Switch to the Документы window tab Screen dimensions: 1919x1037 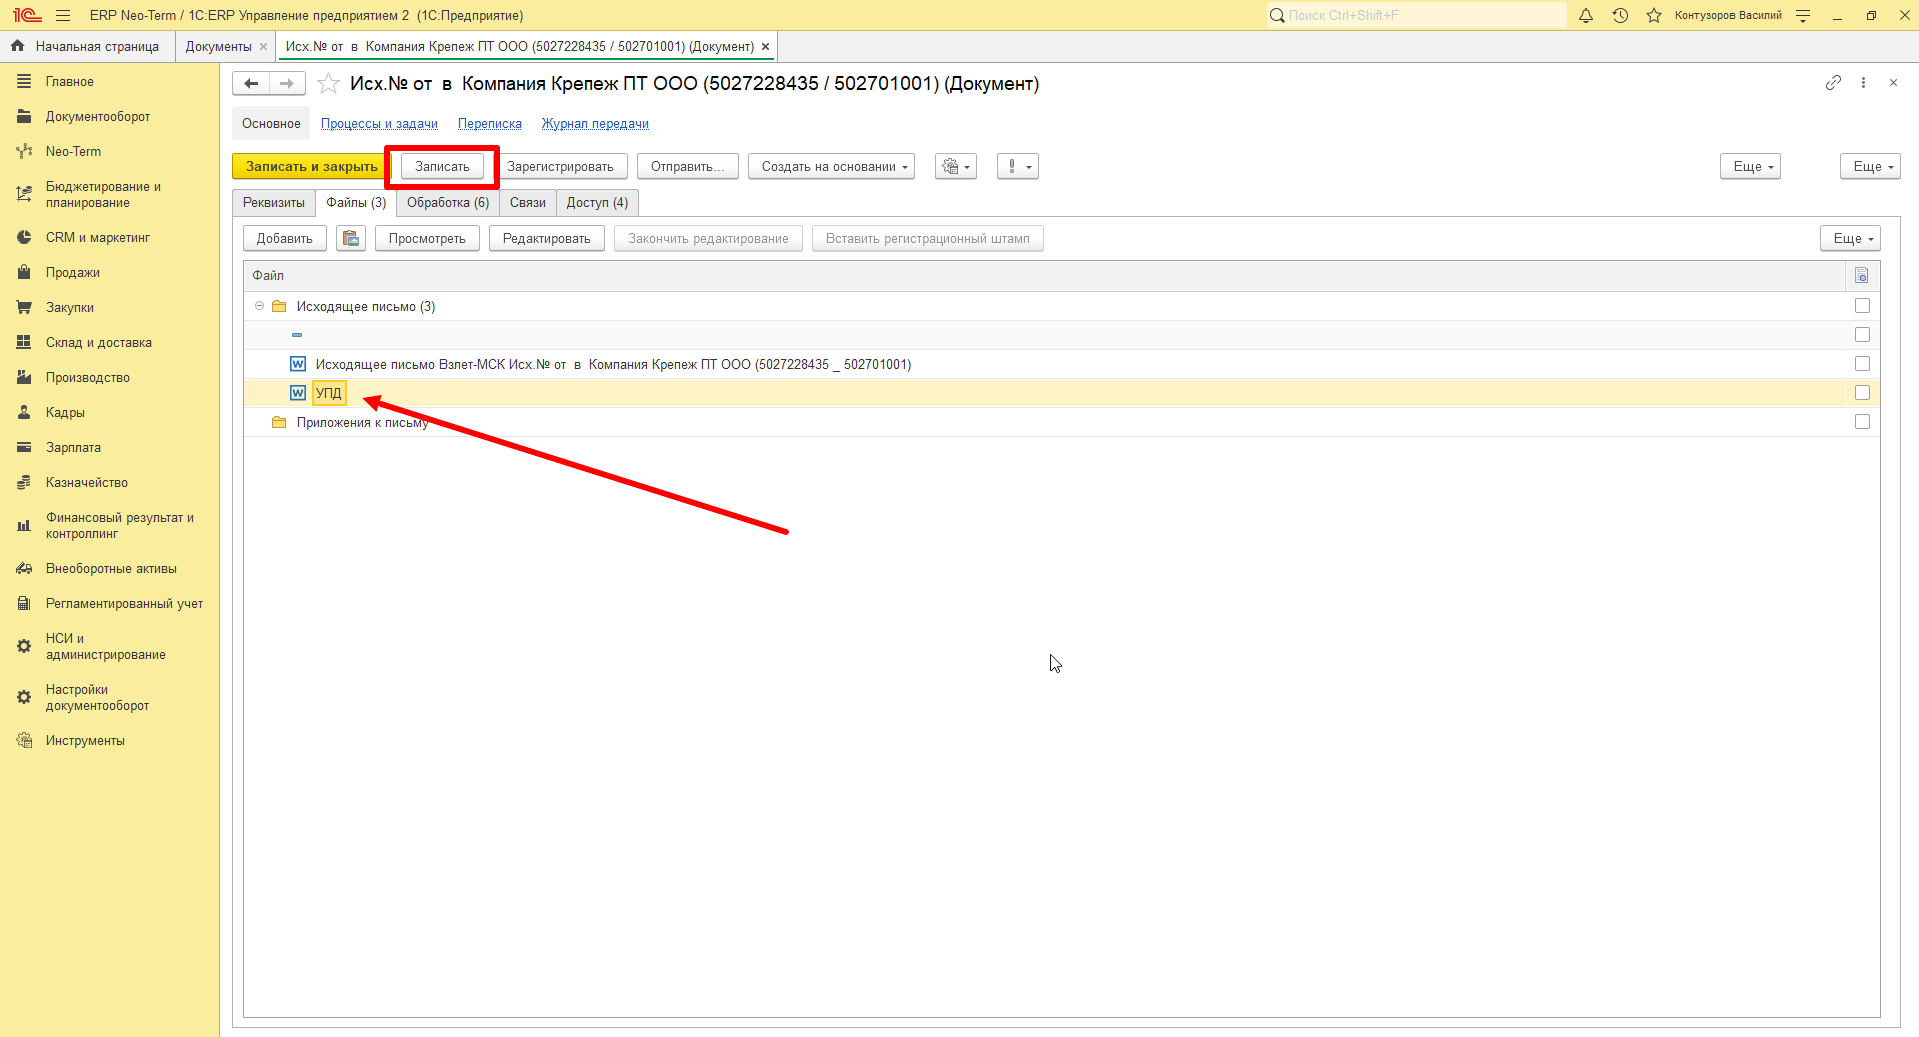(219, 47)
